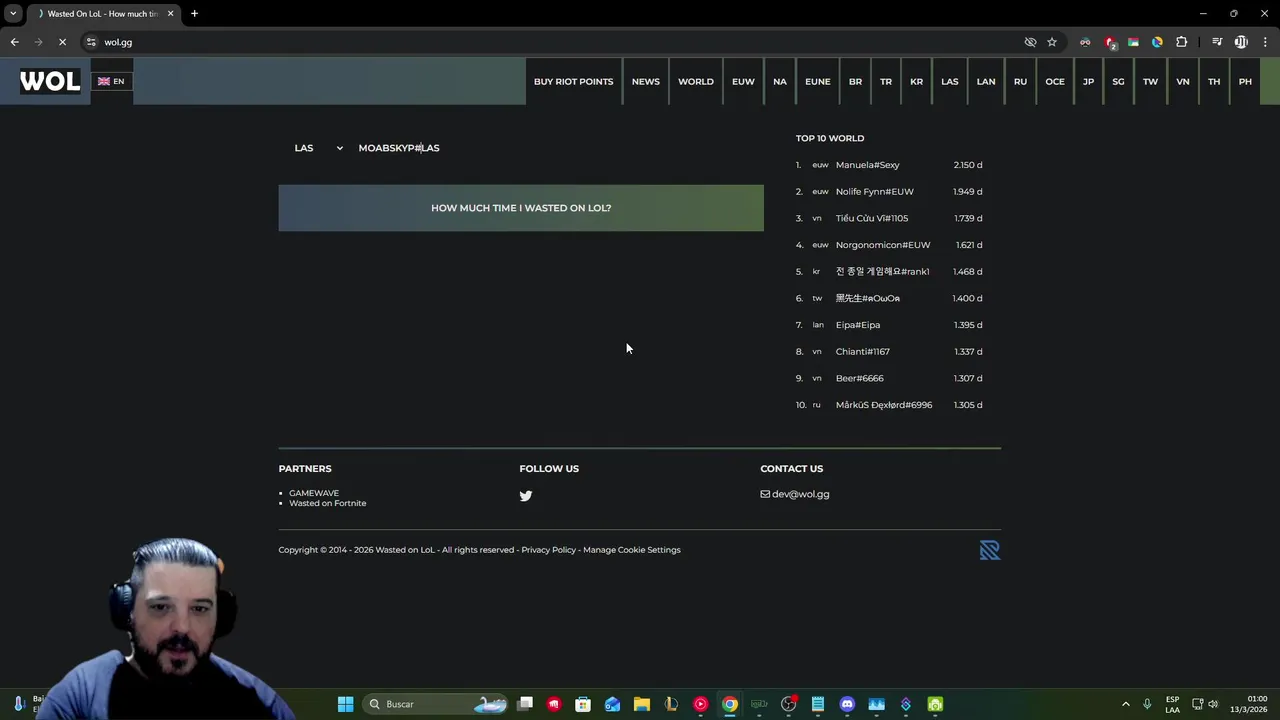Open the Windows Start menu
1280x720 pixels.
point(345,704)
